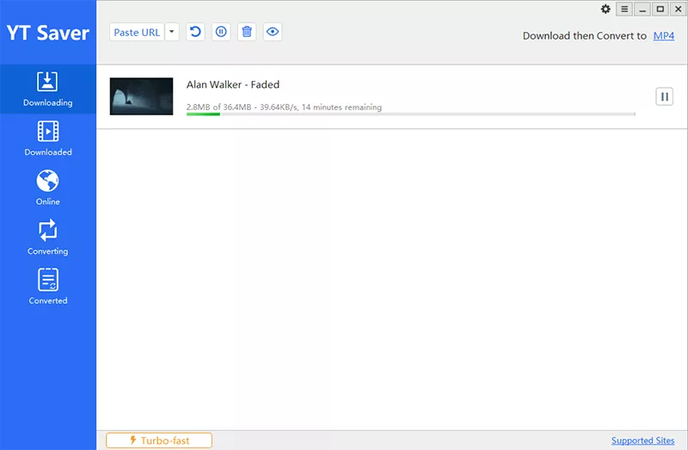Switch to the Downloading tab
688x450 pixels.
[48, 90]
